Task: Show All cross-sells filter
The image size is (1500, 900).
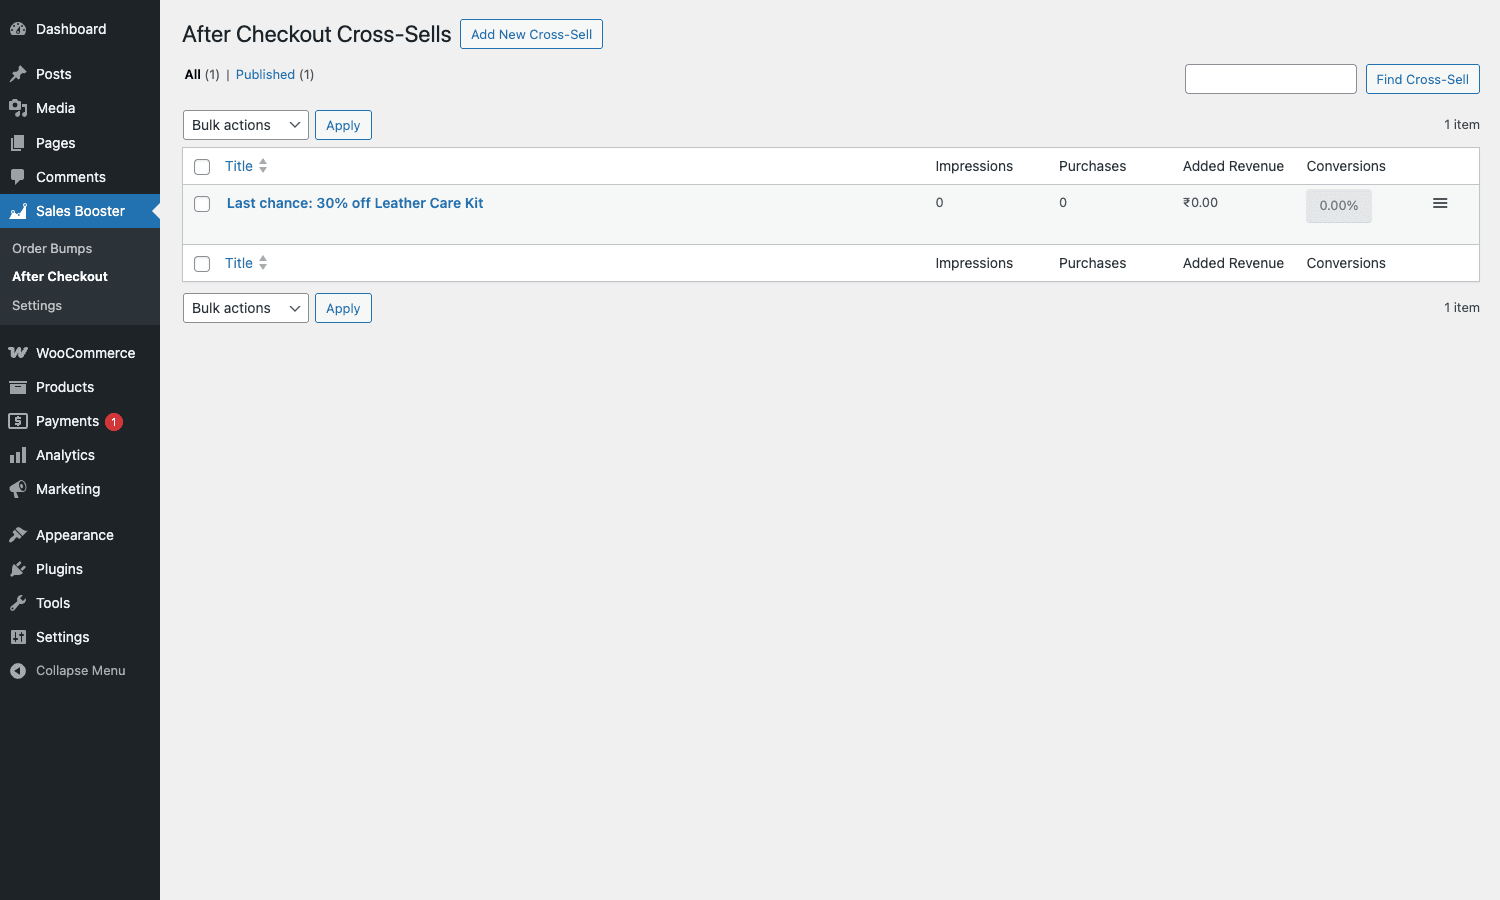Action: click(x=193, y=74)
